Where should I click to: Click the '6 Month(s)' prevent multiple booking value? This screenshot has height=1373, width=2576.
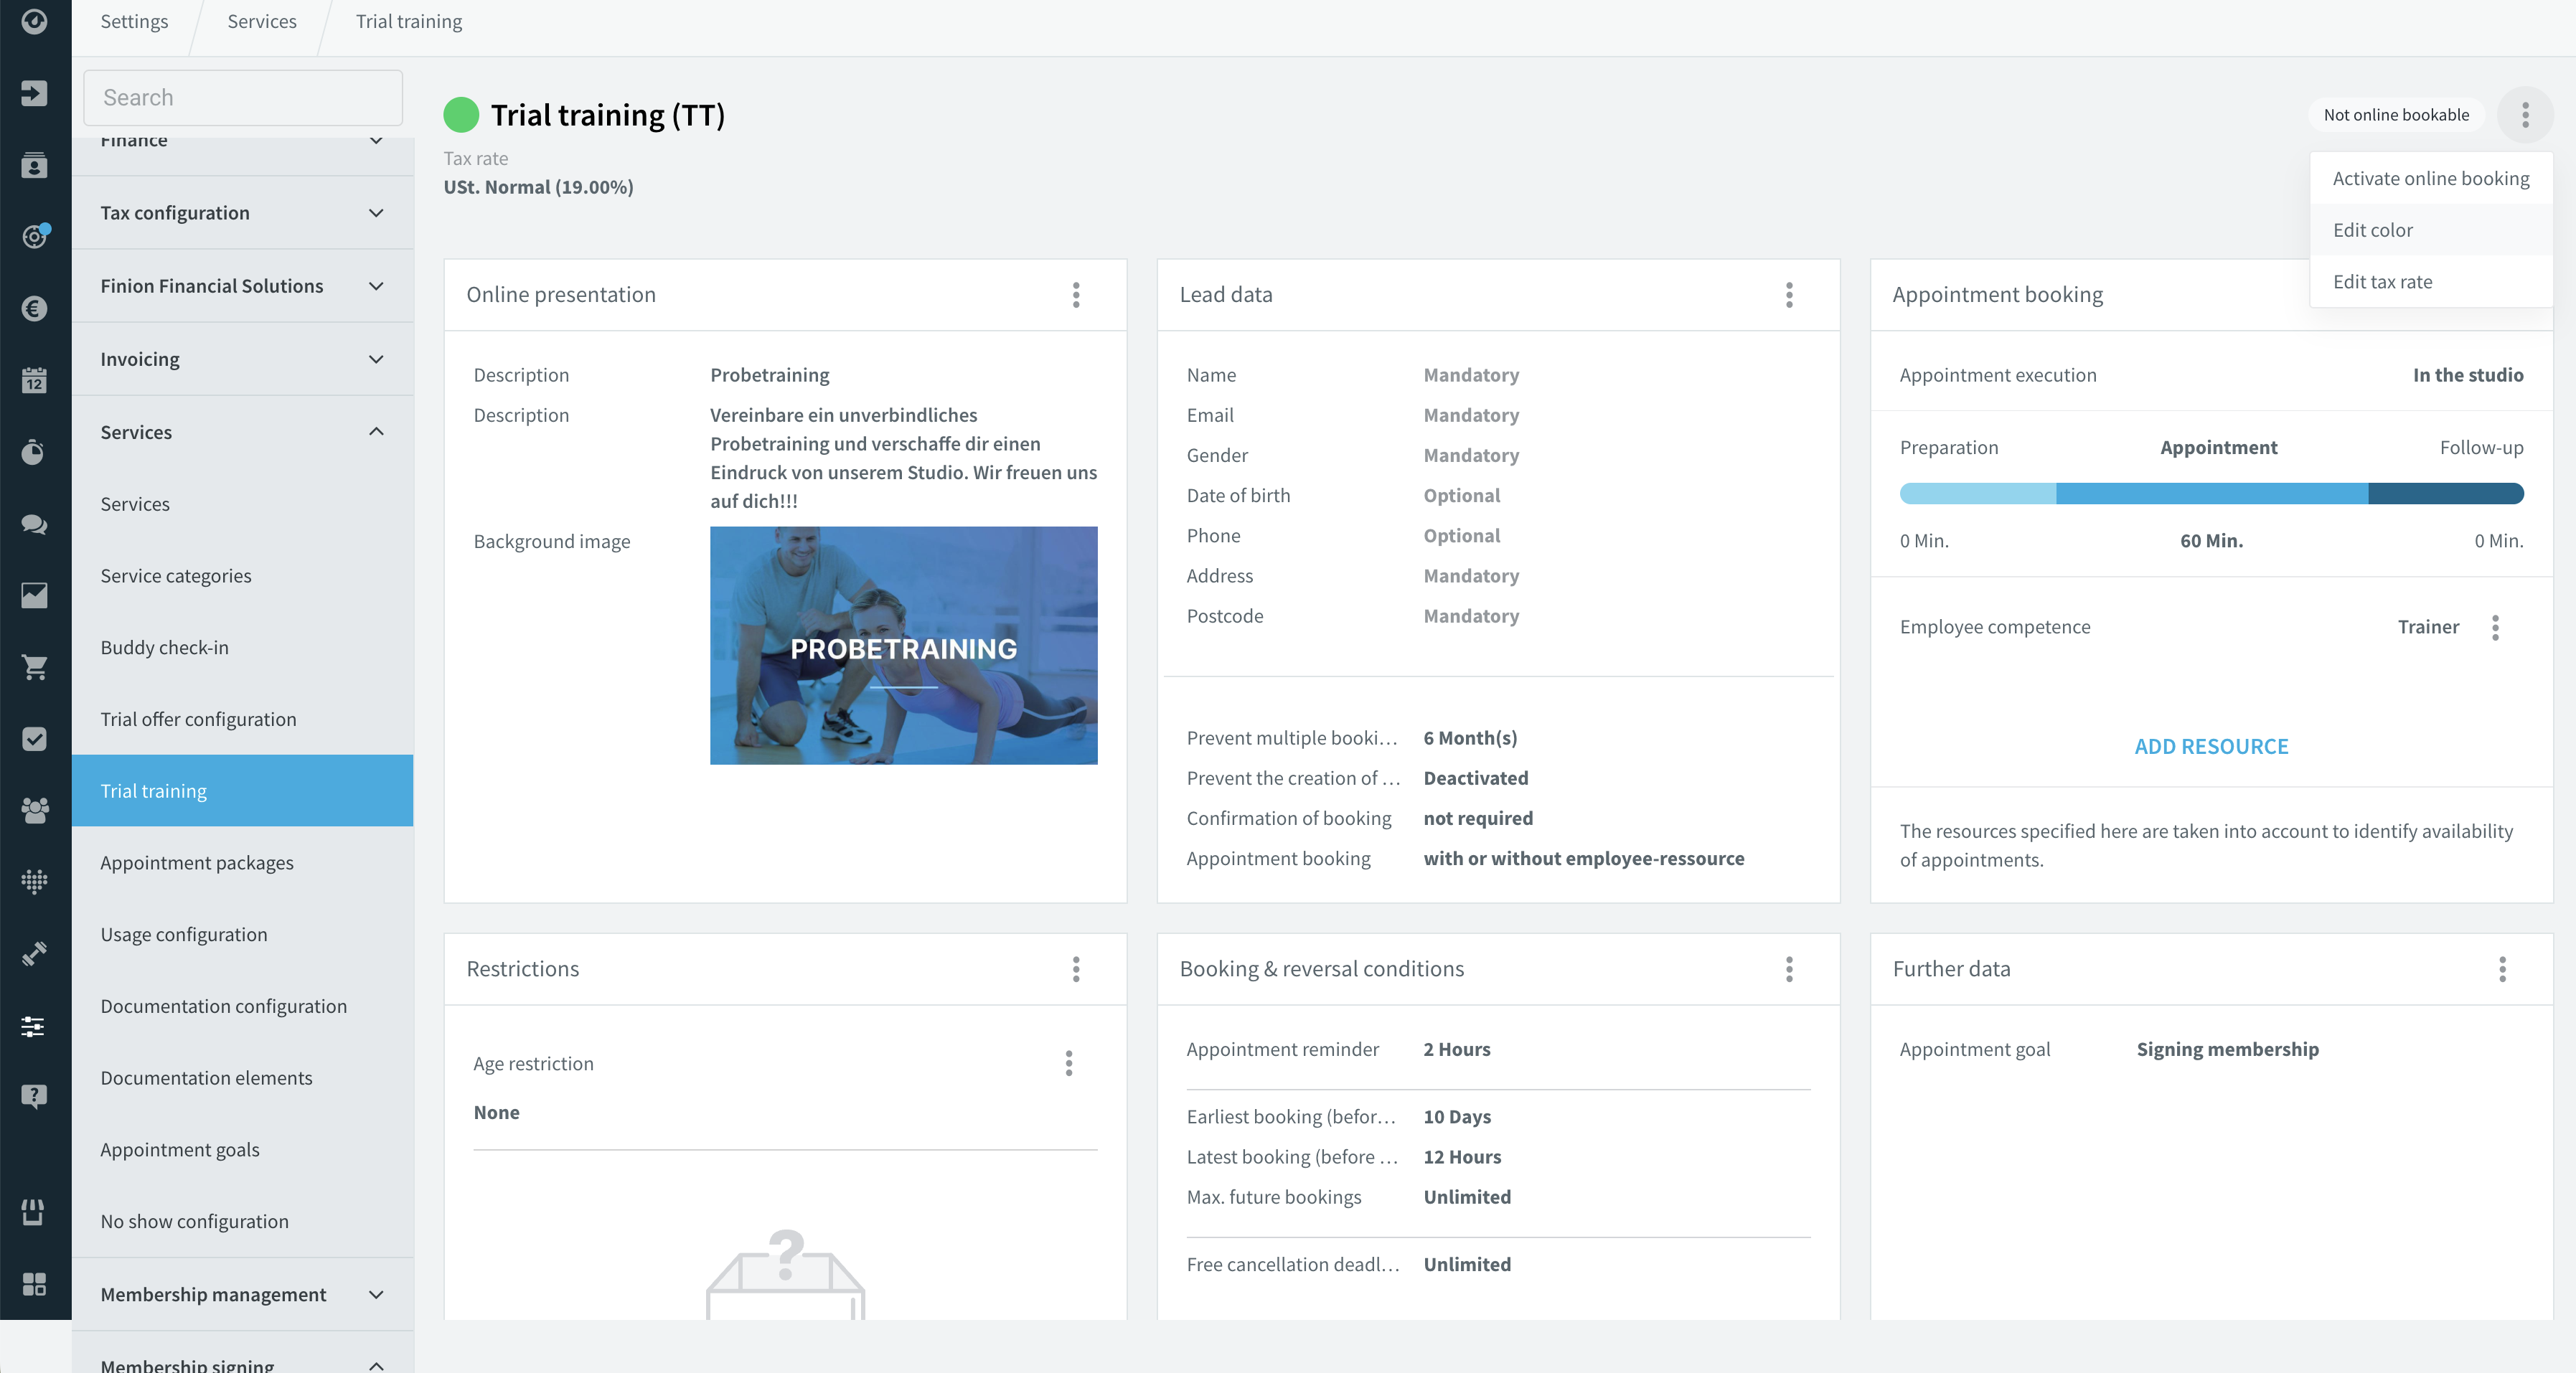click(1470, 738)
